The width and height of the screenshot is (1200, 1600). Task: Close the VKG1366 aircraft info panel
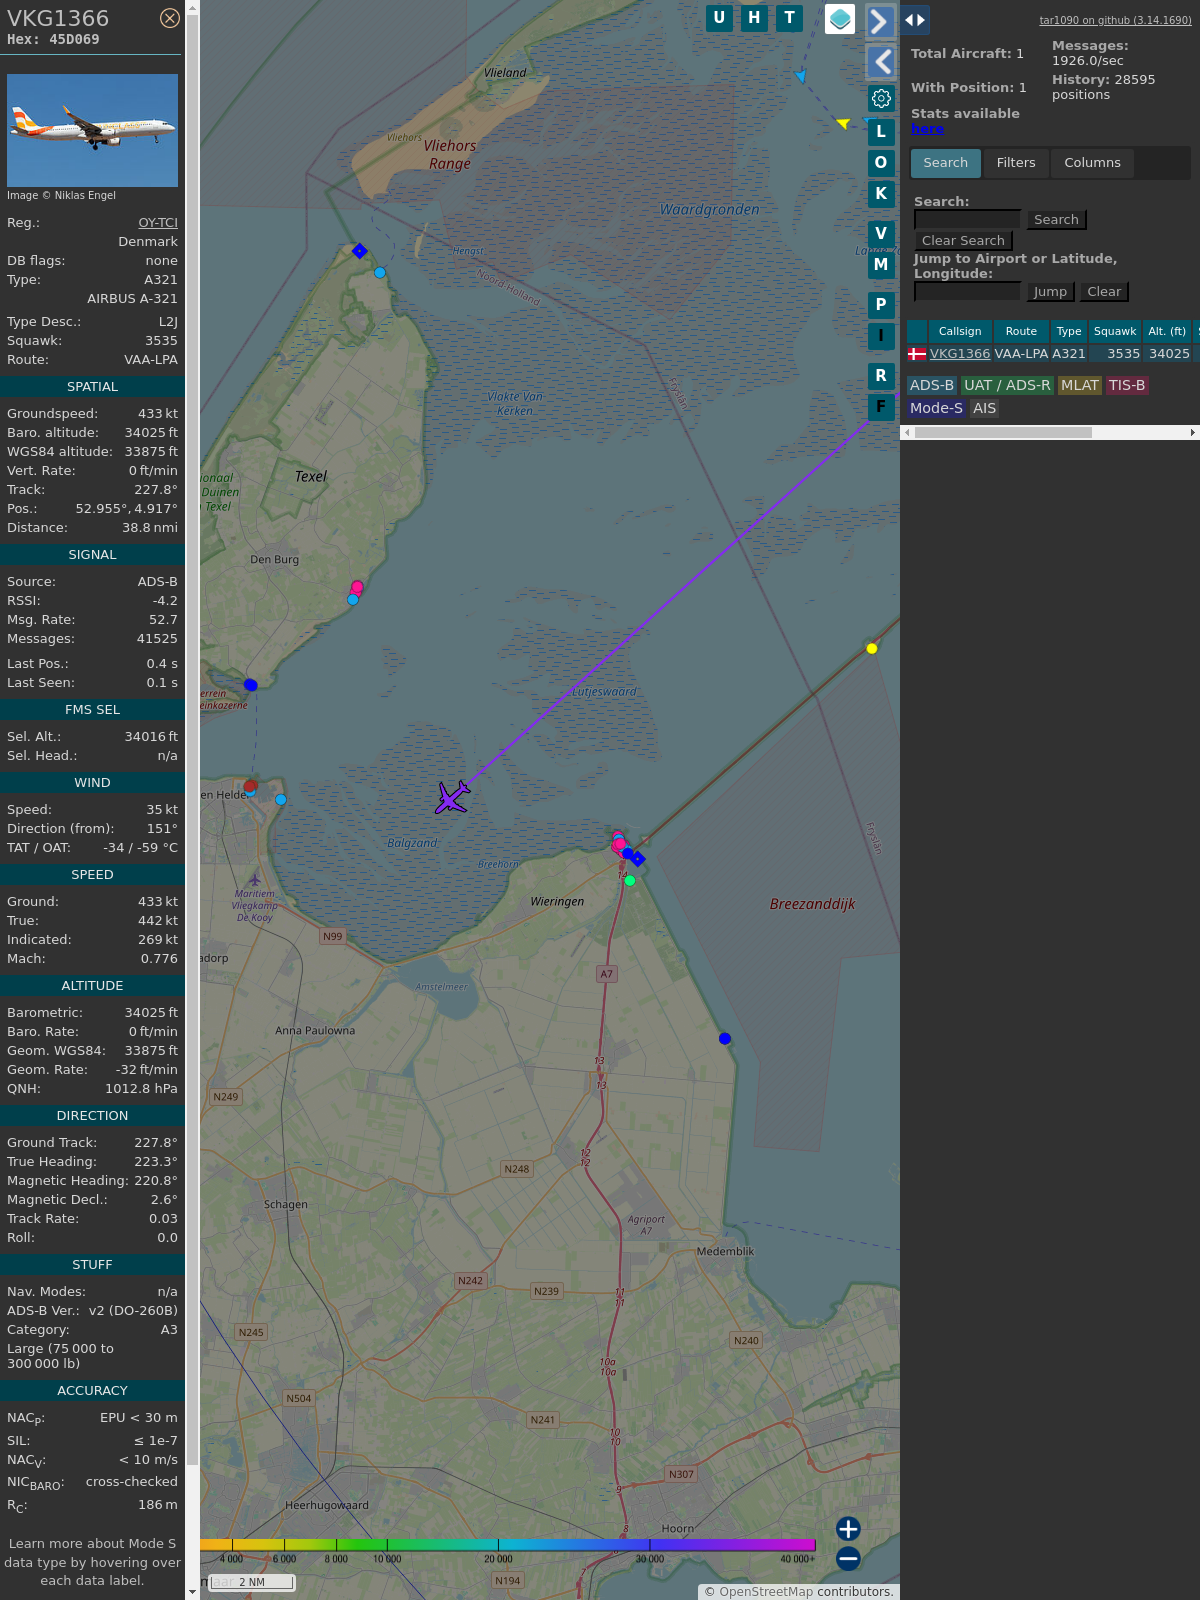[170, 18]
